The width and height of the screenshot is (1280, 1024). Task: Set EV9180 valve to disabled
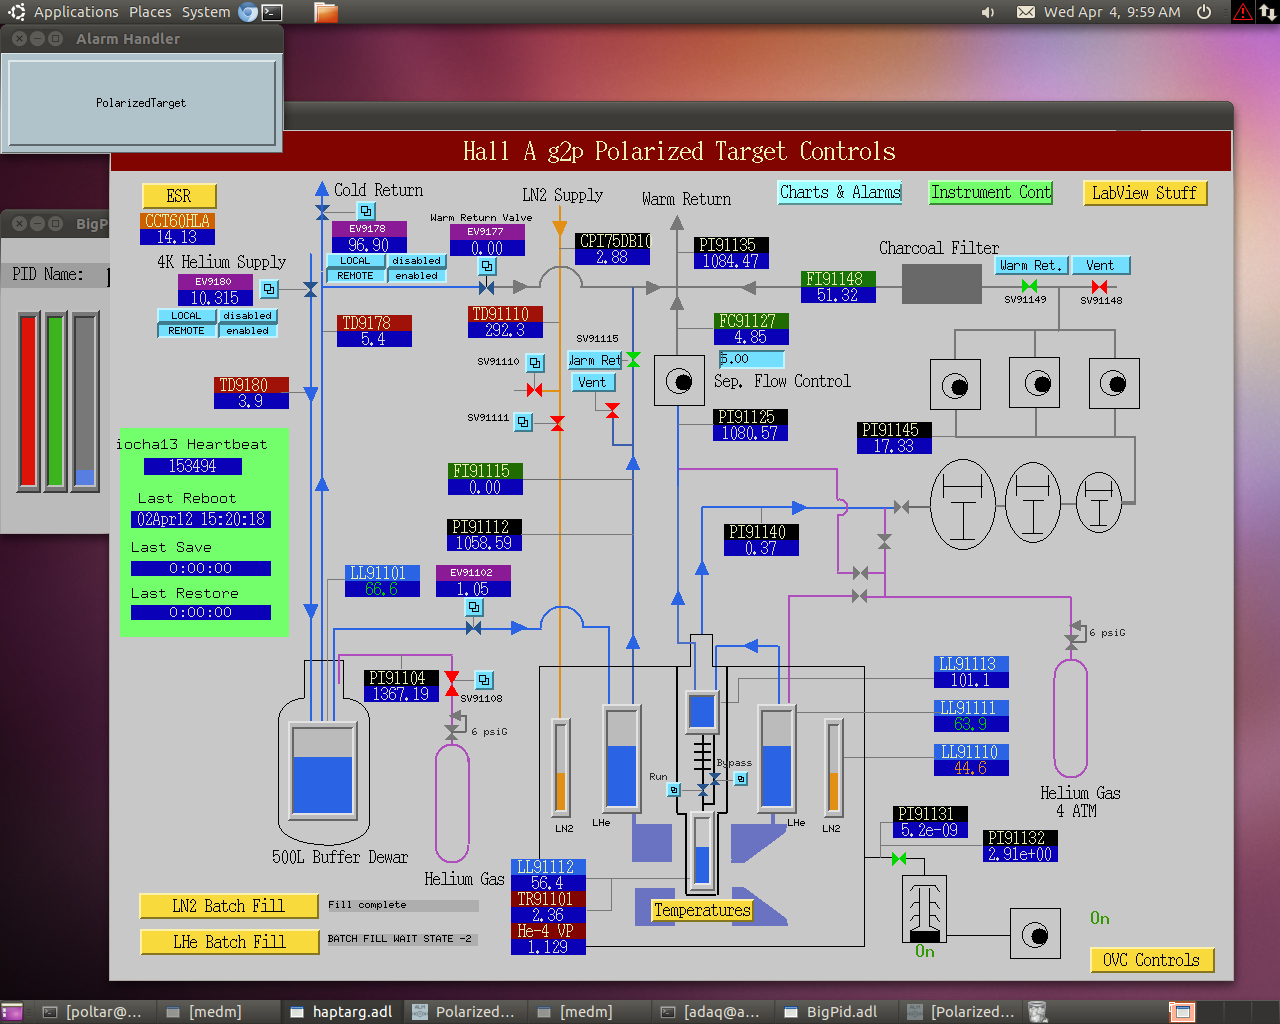click(247, 316)
